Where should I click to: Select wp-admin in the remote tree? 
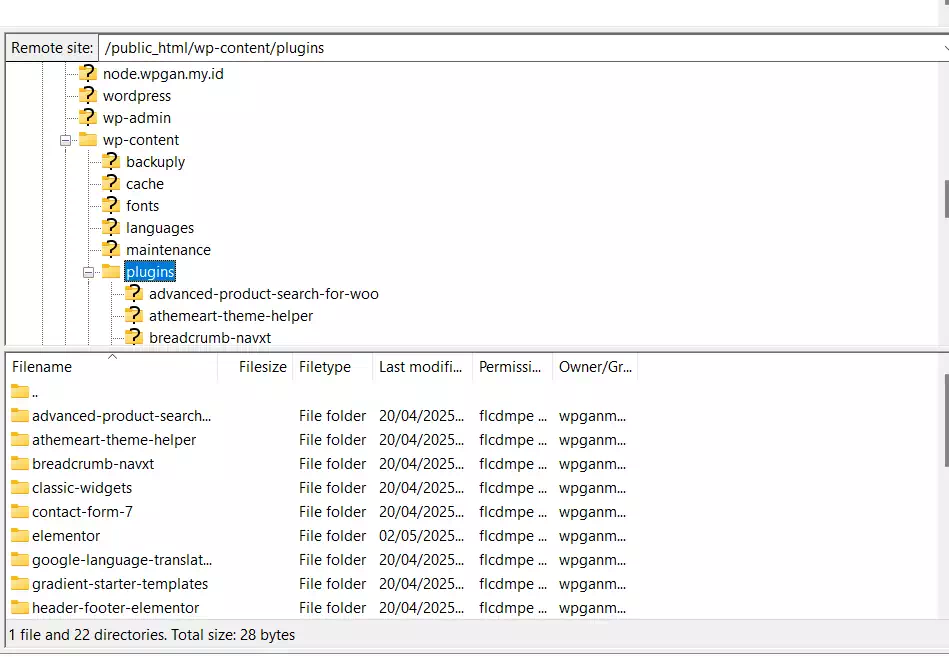point(137,117)
